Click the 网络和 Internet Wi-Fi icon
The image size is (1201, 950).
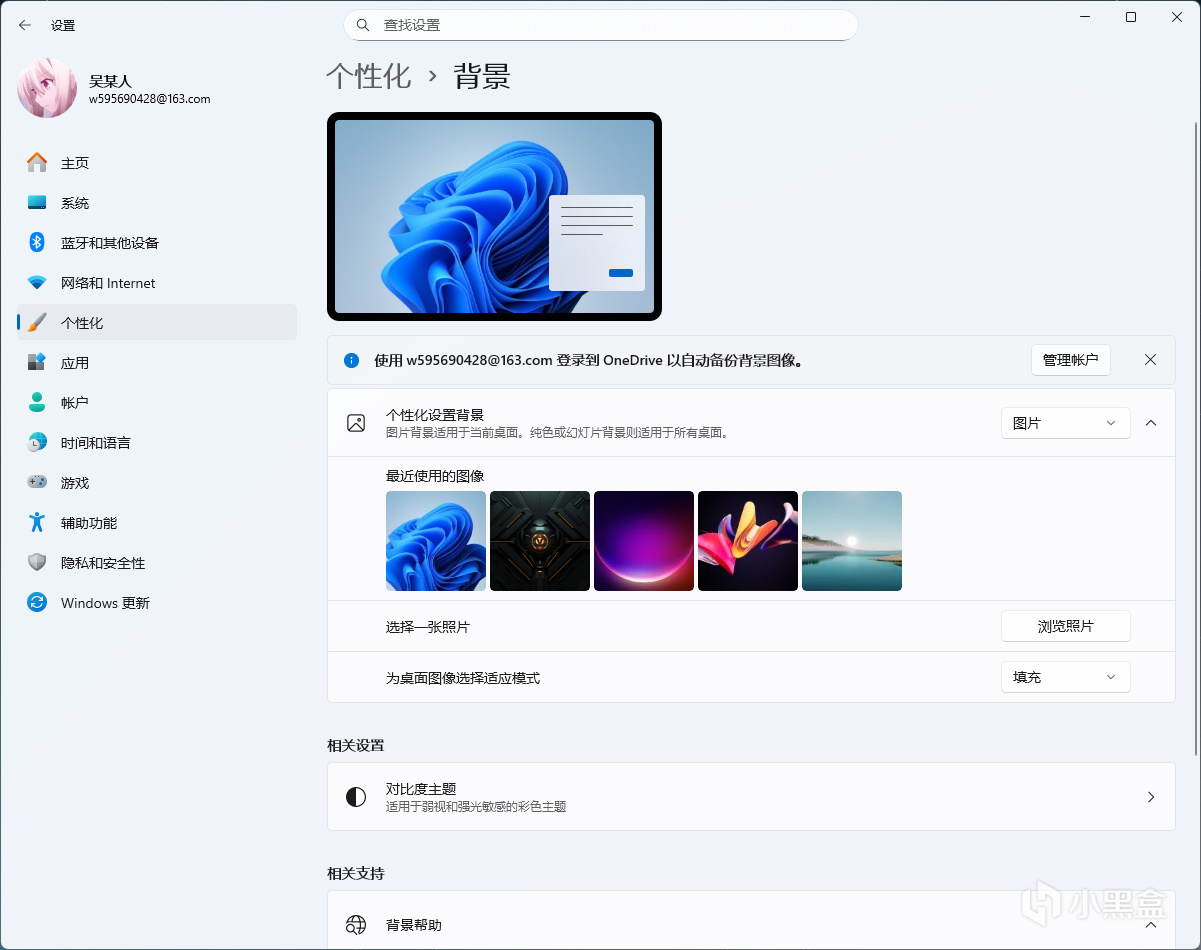tap(37, 283)
